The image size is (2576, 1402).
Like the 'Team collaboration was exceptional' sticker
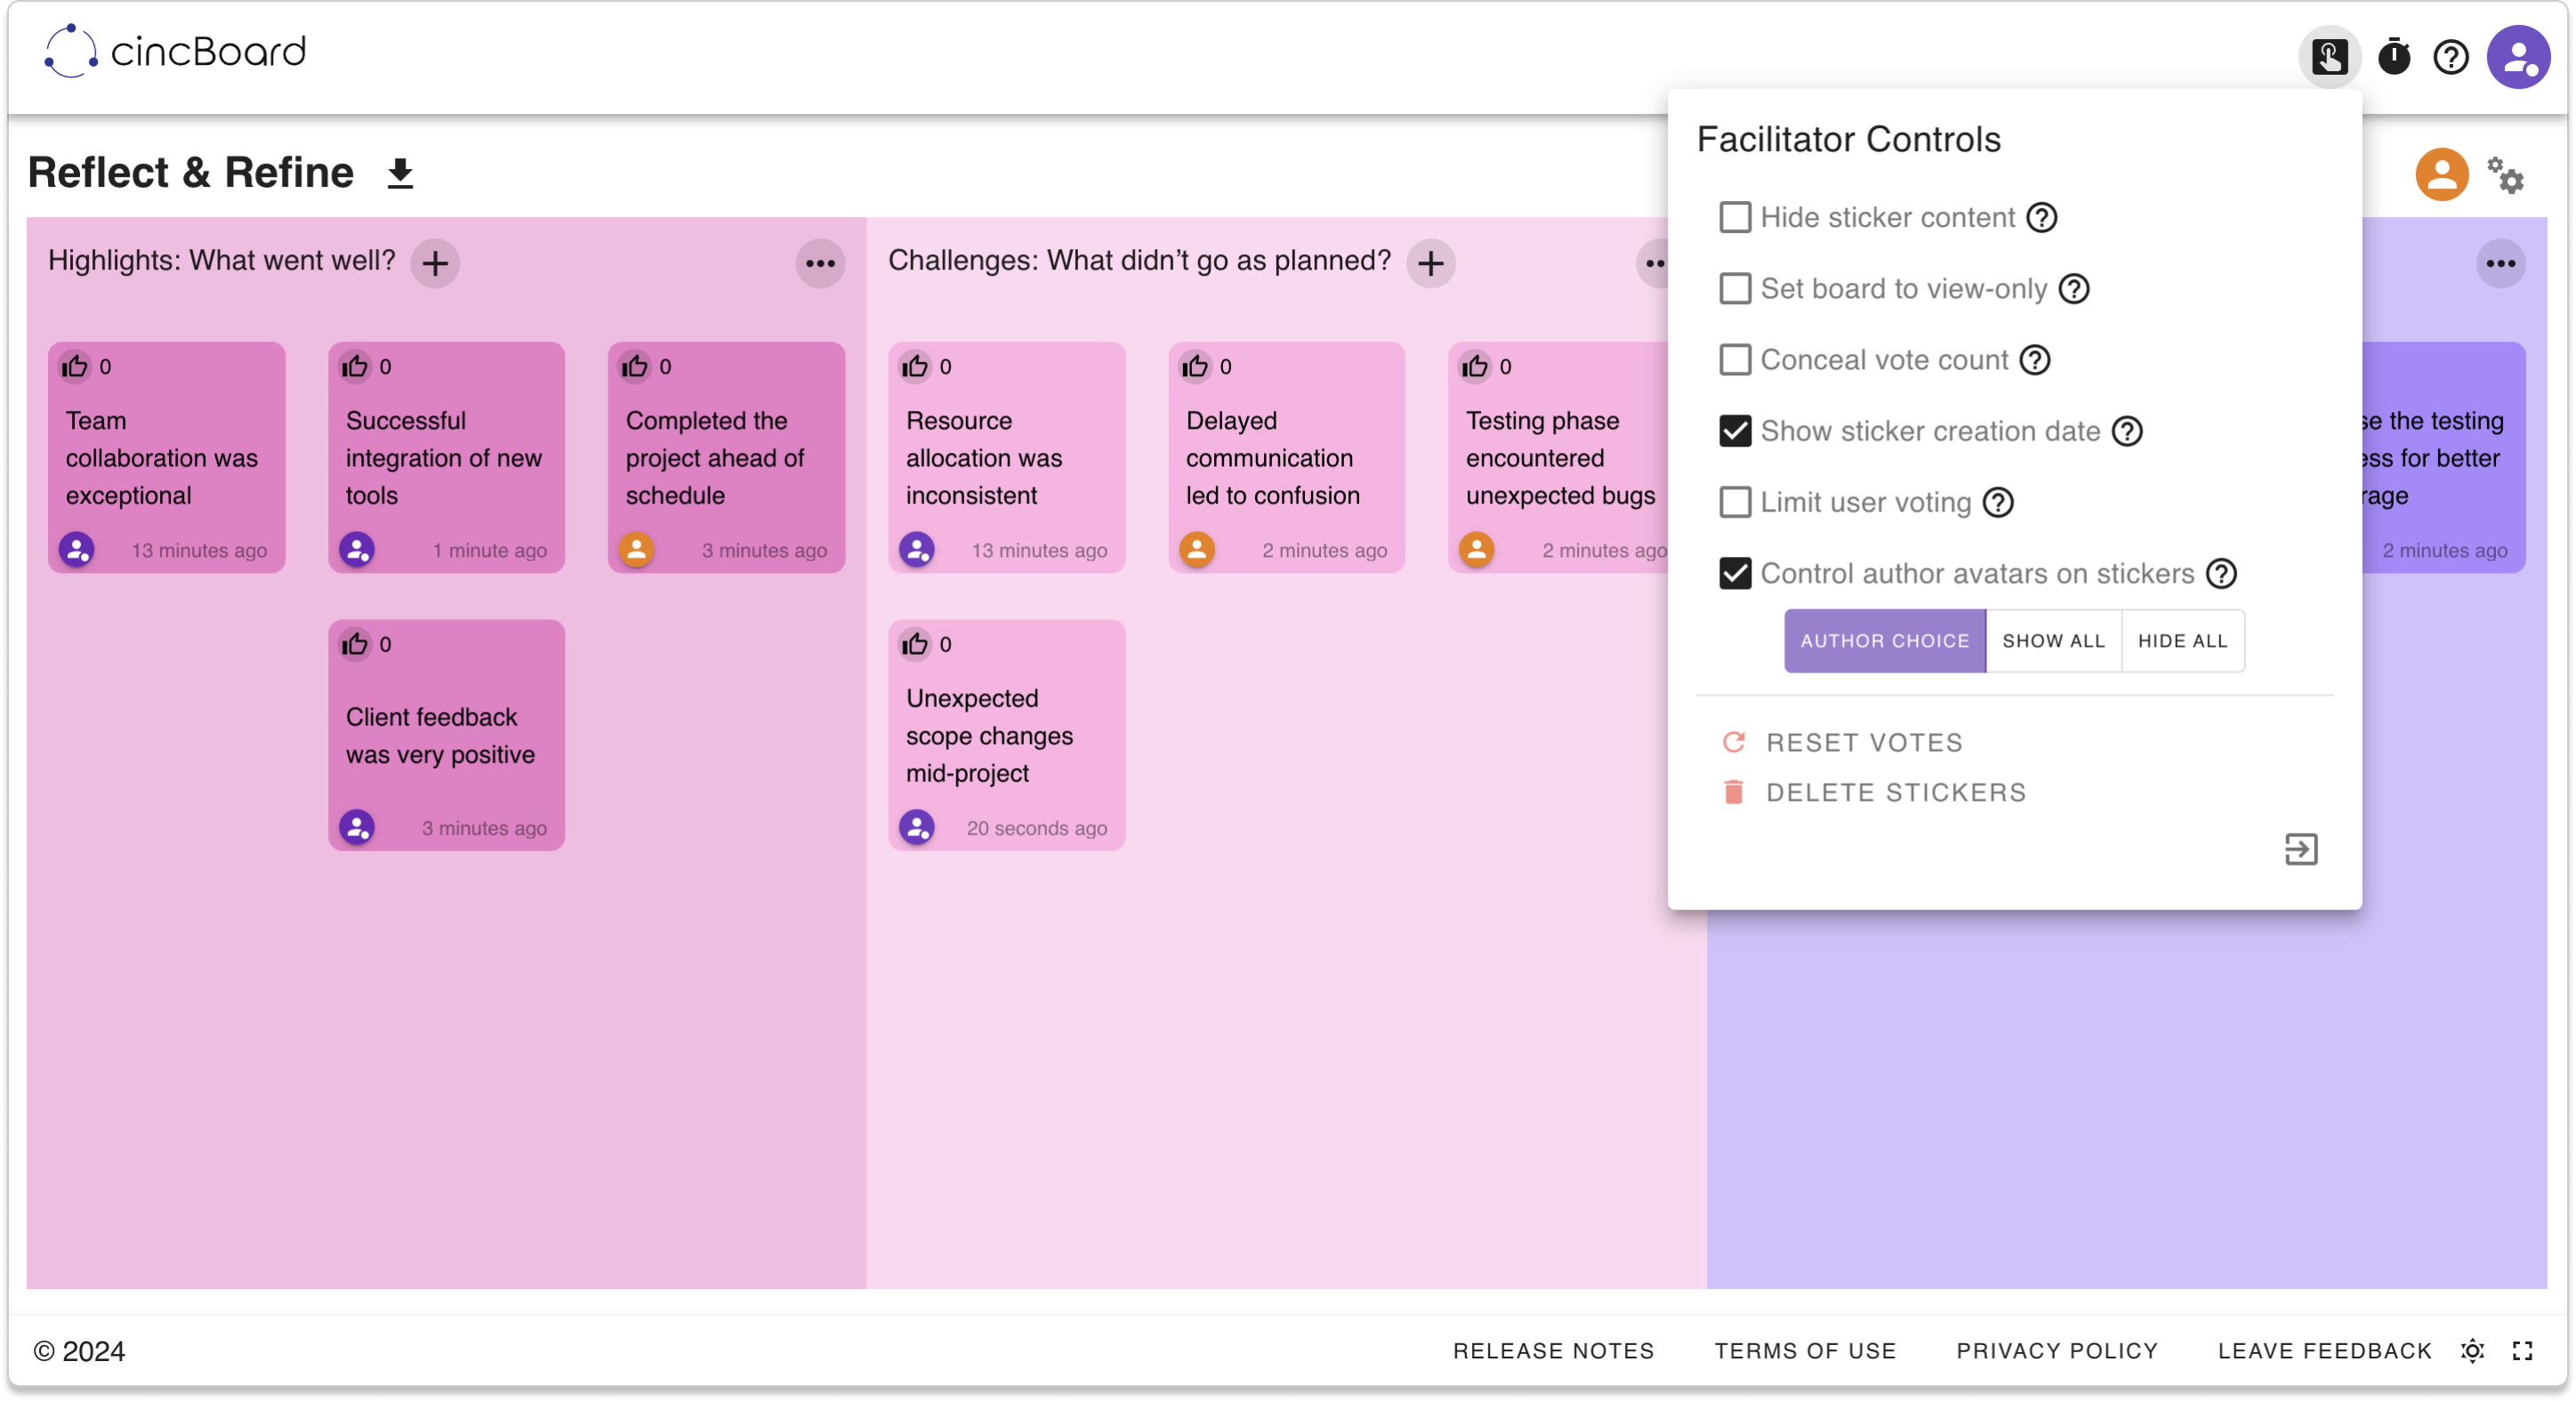[75, 367]
